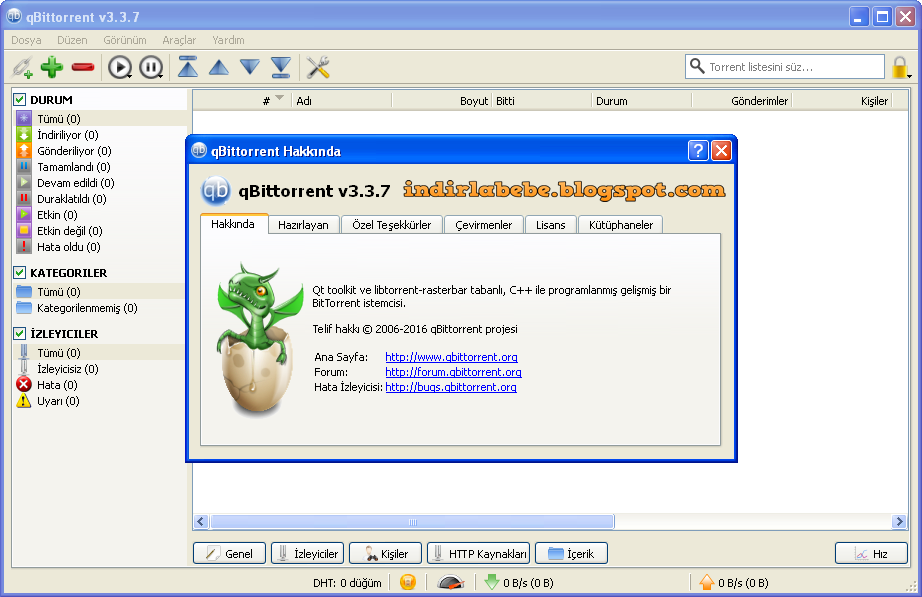Click the padlock lock icon in toolbar

point(900,68)
